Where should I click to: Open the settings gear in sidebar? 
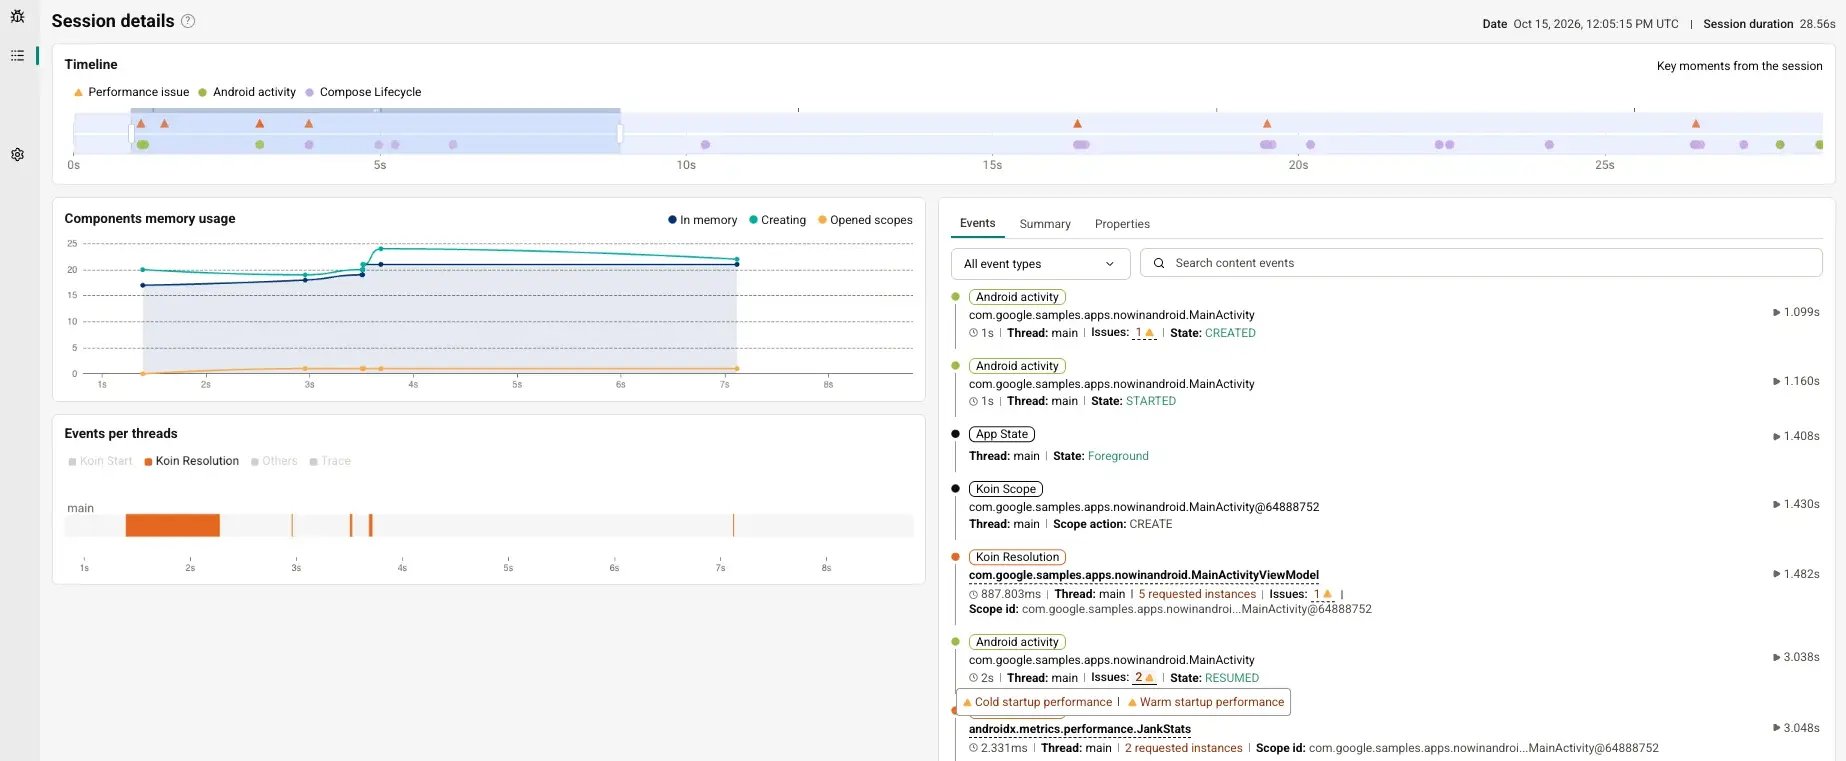[x=17, y=155]
